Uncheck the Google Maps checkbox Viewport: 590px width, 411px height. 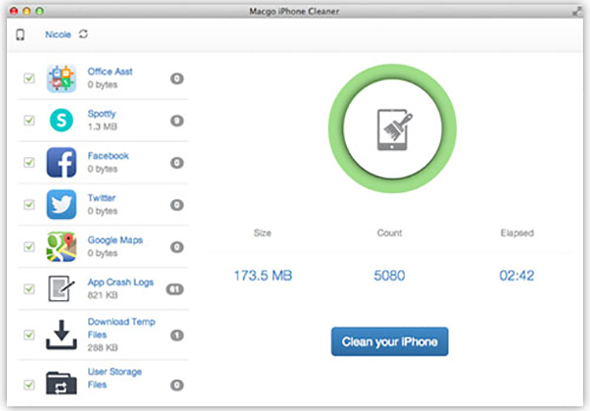(29, 247)
